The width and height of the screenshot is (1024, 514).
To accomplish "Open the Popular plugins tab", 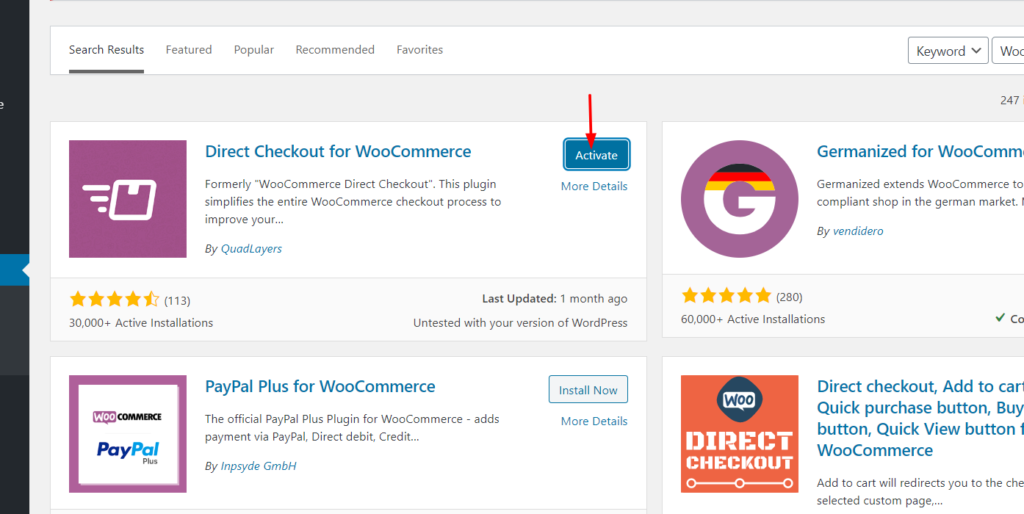I will (x=254, y=50).
